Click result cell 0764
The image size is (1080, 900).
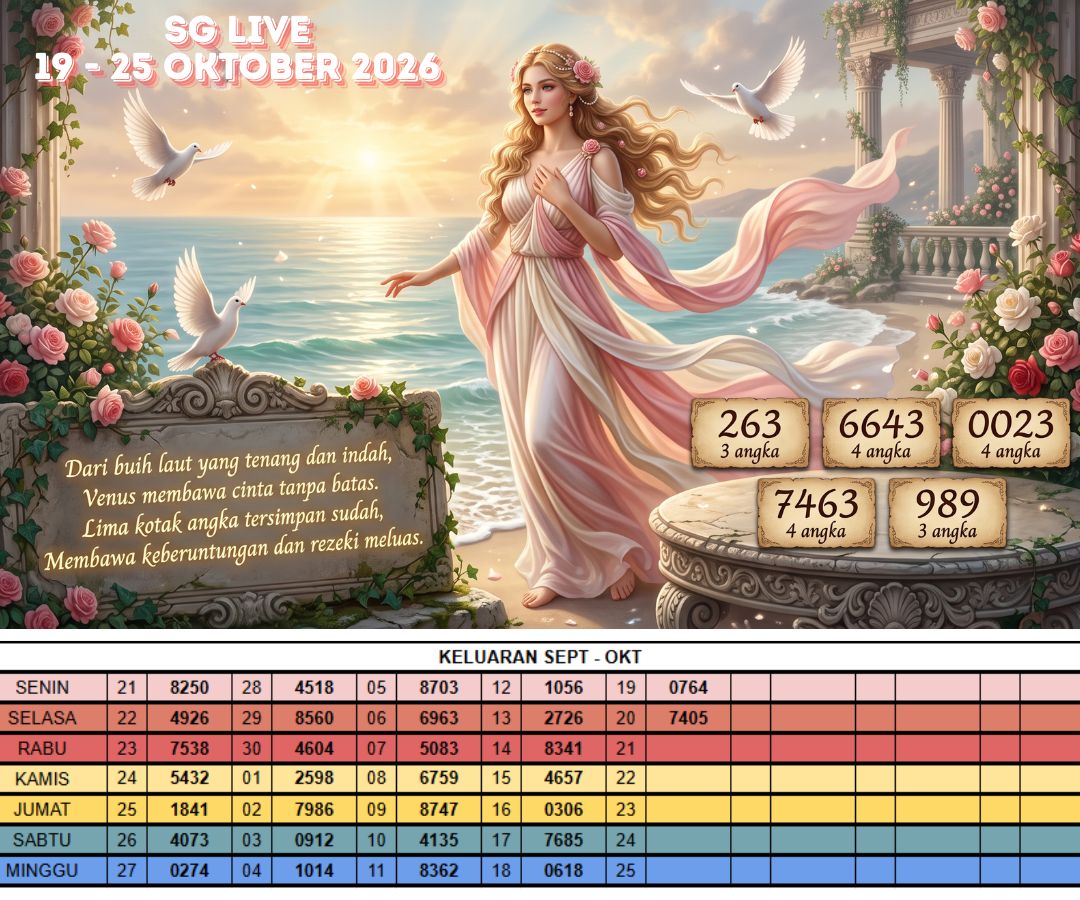pyautogui.click(x=688, y=687)
